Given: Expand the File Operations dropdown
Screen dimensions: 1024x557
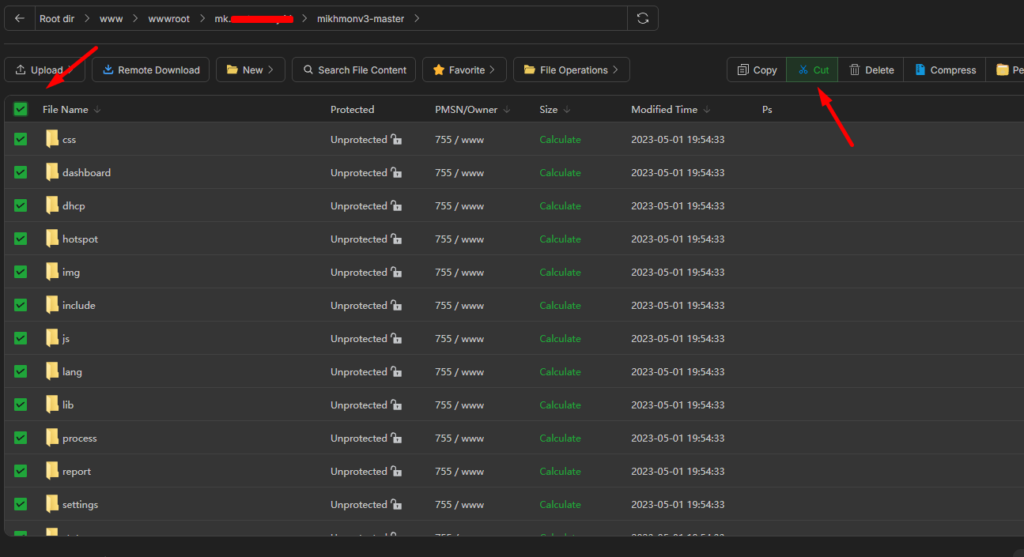Looking at the screenshot, I should click(571, 70).
